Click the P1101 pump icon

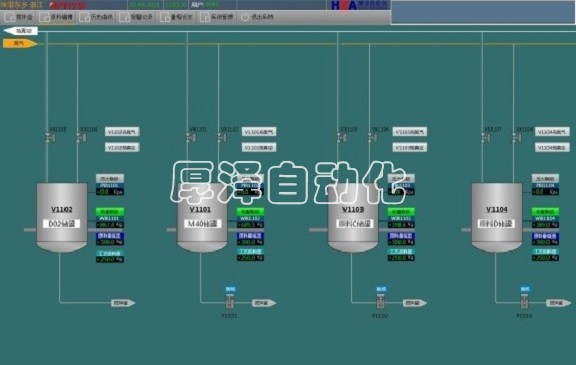coord(230,303)
